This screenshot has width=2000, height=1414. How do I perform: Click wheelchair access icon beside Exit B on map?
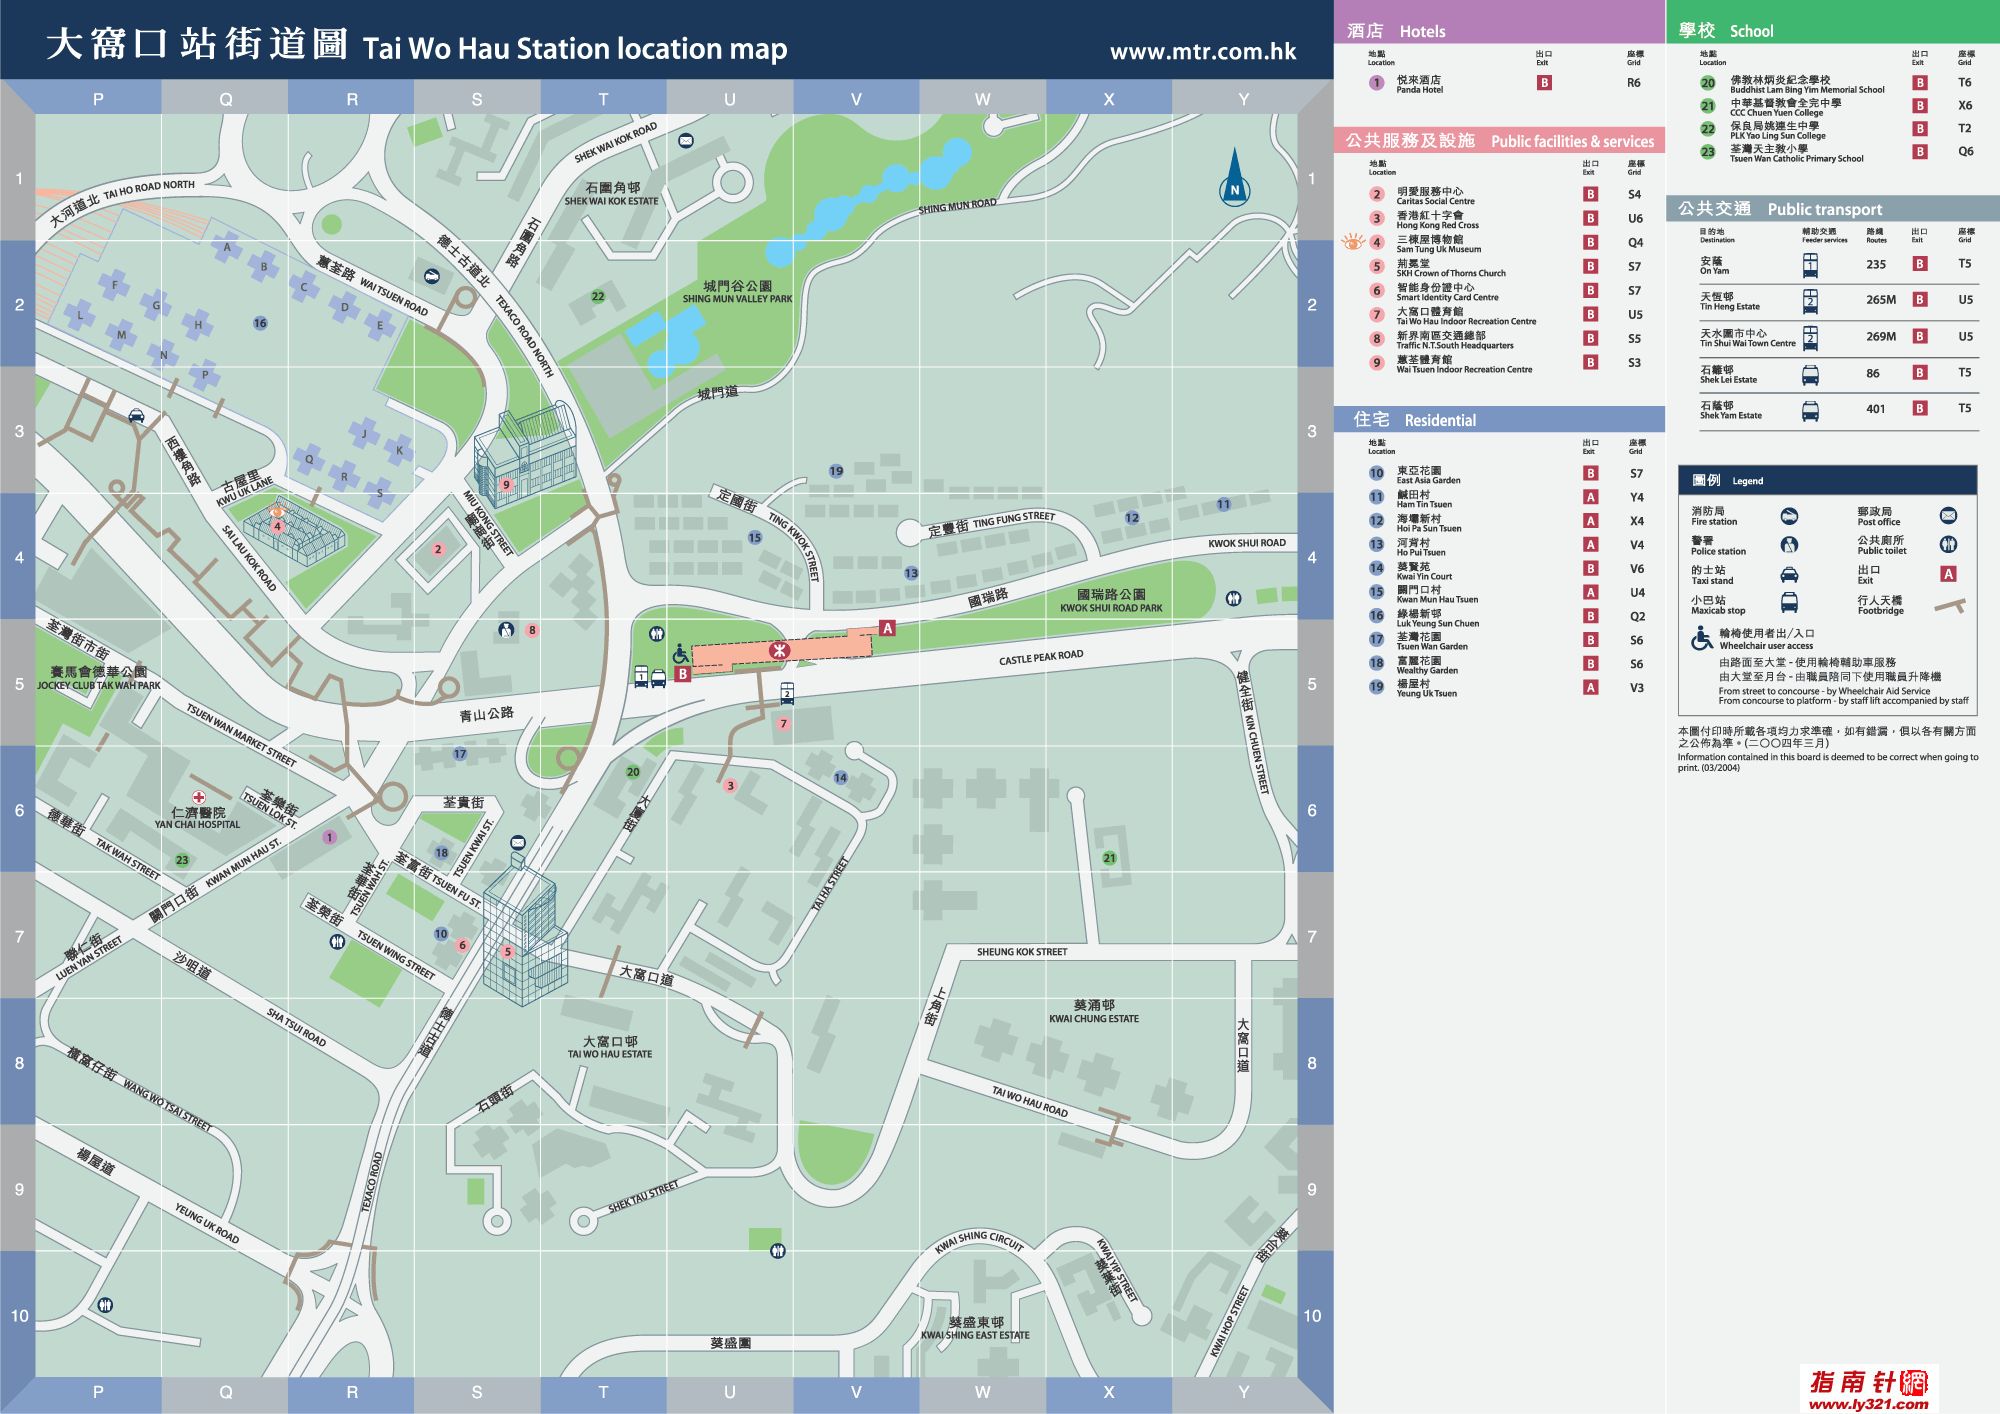[x=680, y=654]
